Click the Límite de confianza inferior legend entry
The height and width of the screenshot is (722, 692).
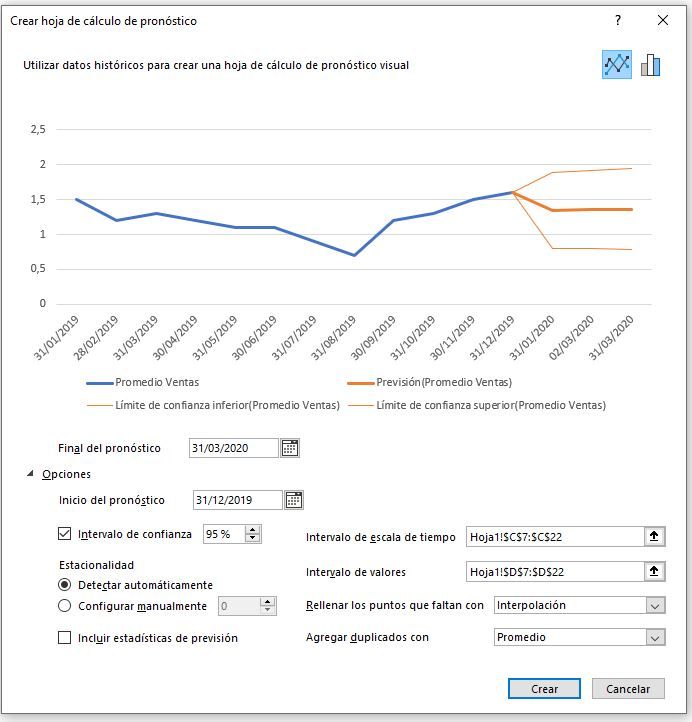coord(213,405)
